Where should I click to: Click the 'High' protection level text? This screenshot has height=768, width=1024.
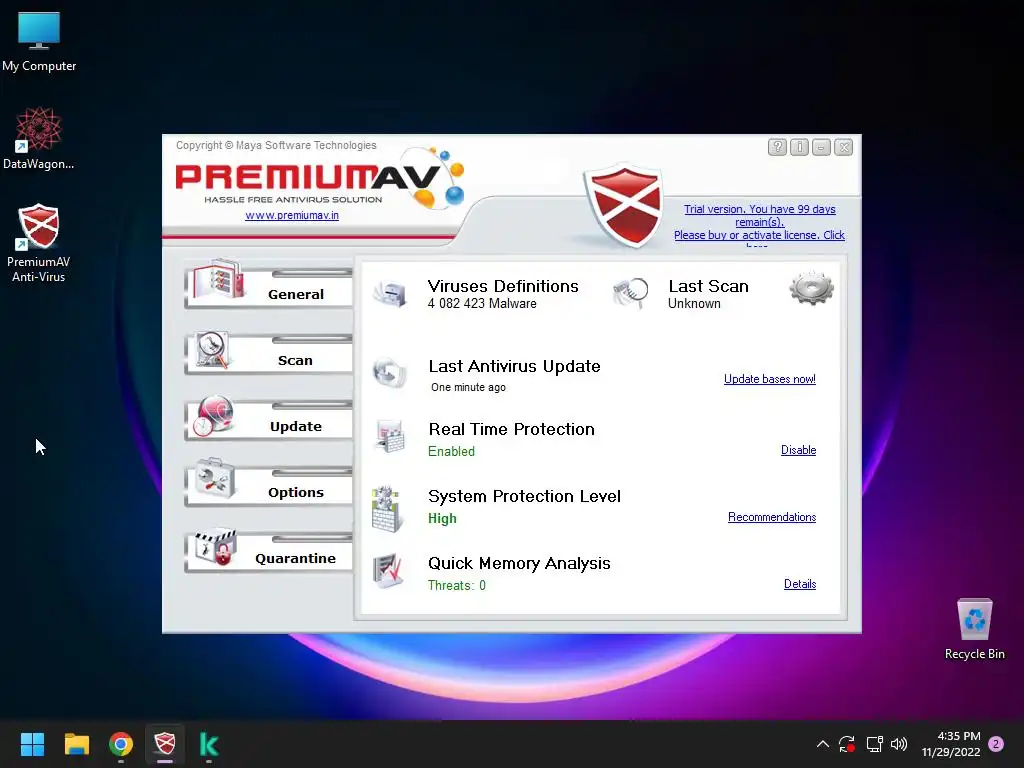pyautogui.click(x=442, y=519)
